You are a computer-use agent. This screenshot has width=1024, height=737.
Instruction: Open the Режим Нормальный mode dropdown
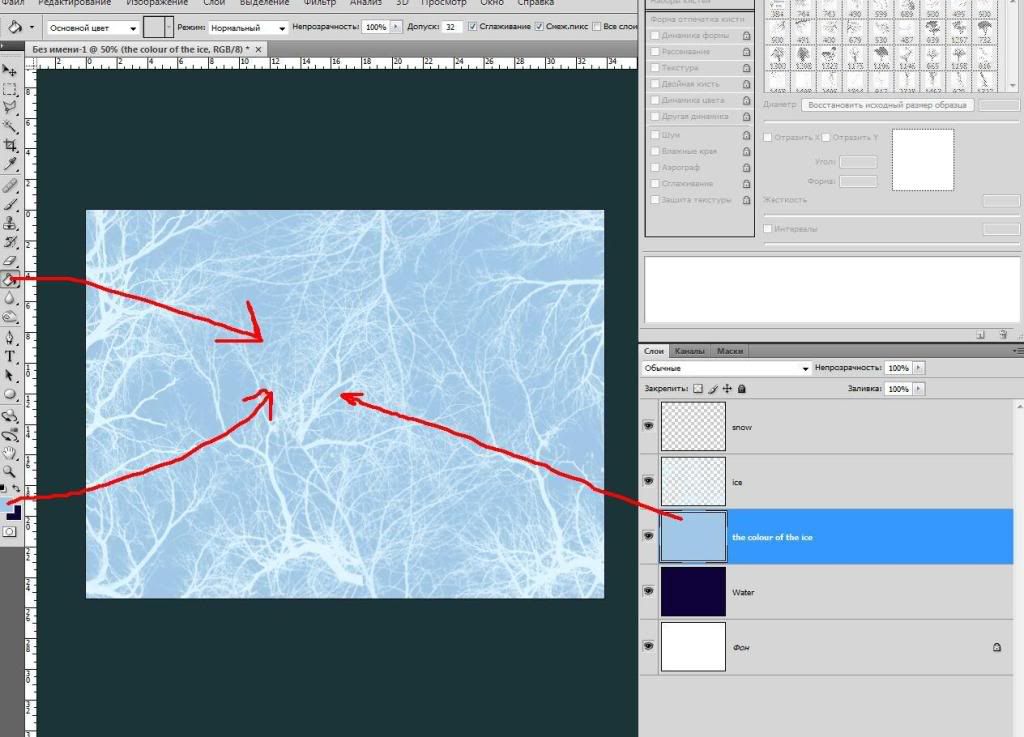coord(248,28)
